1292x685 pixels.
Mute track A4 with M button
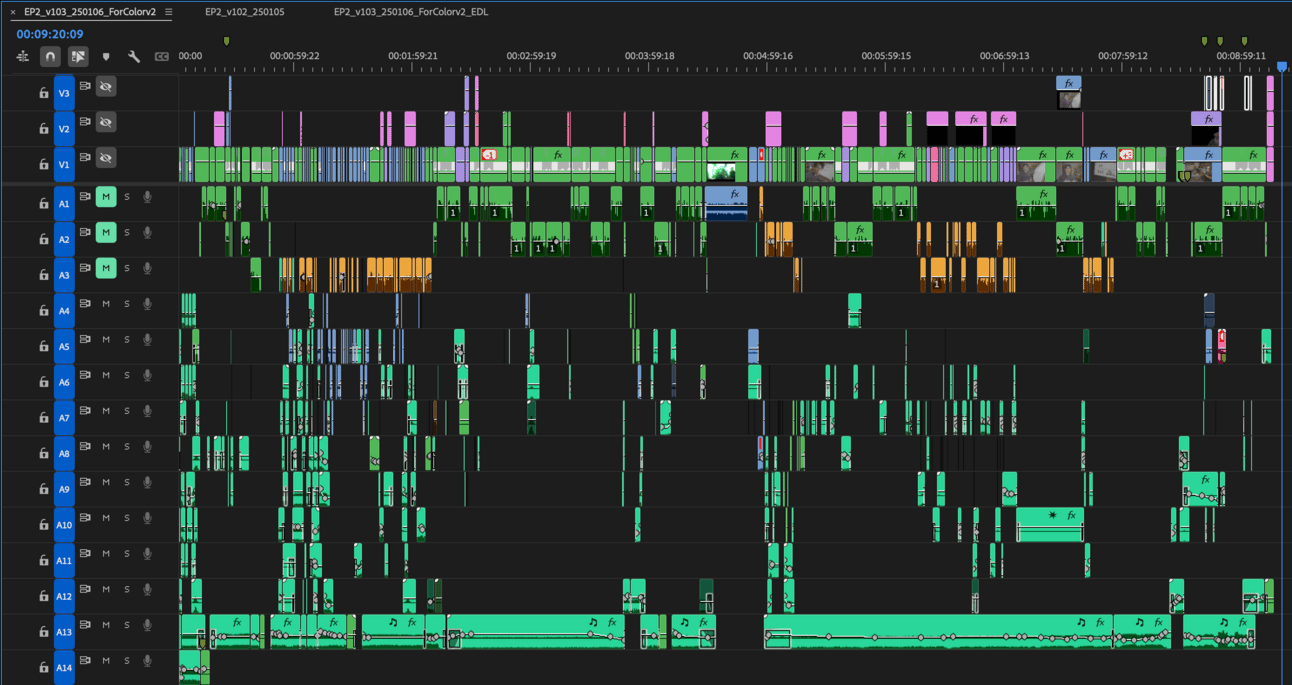(105, 304)
